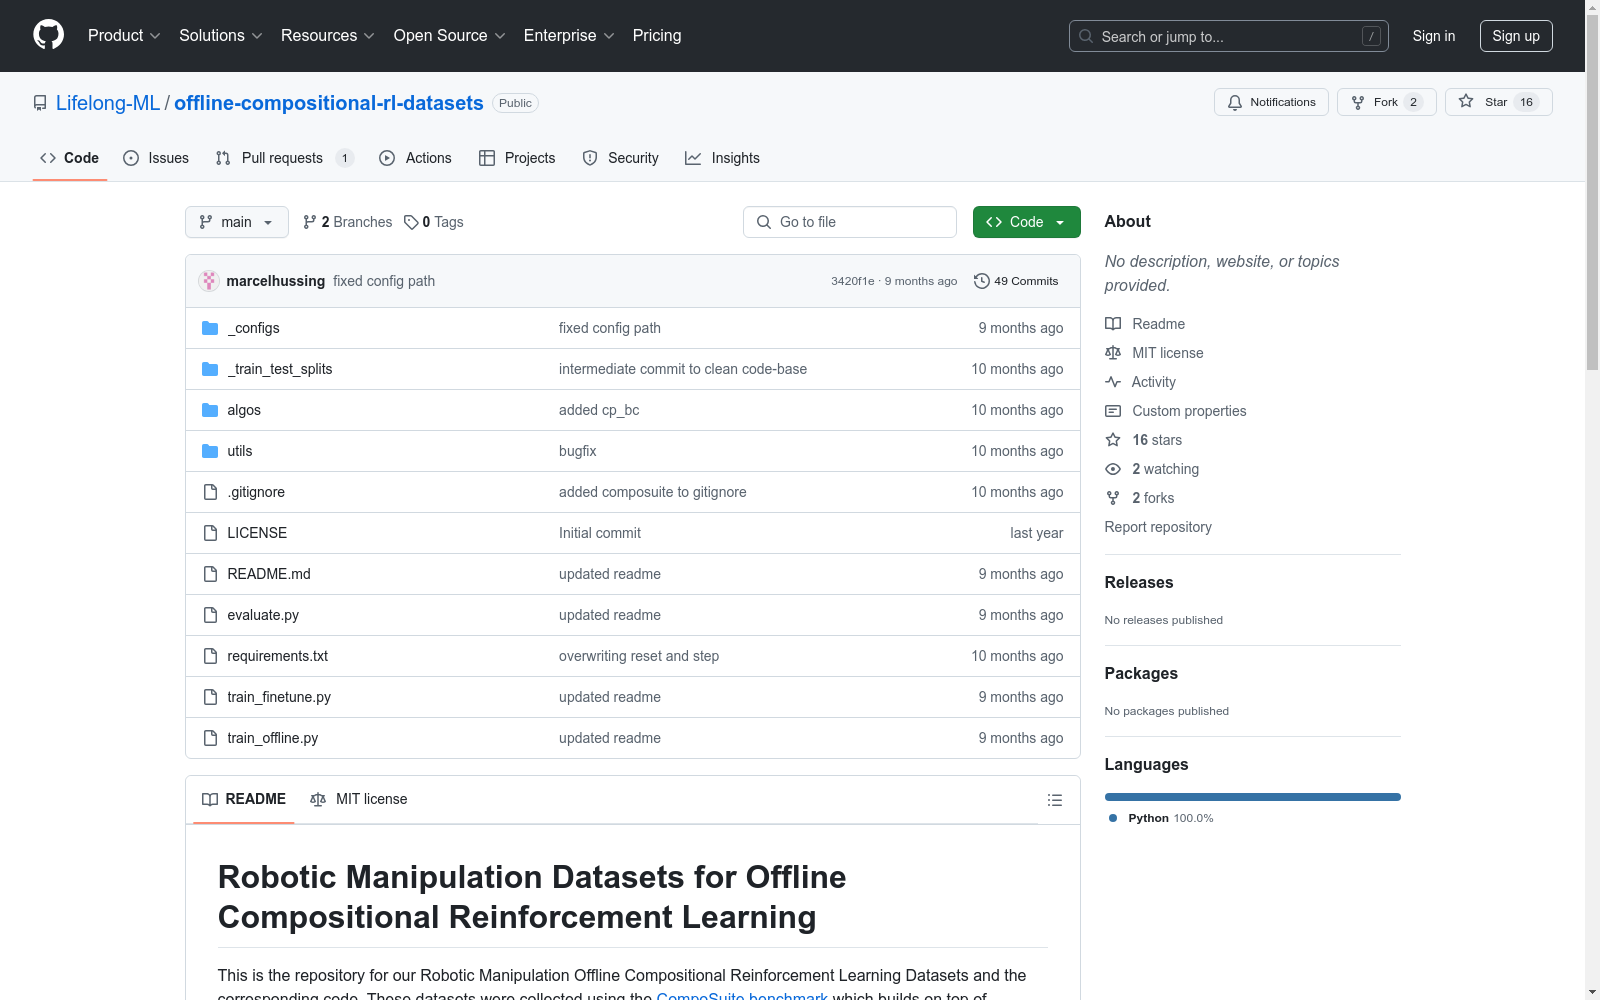The width and height of the screenshot is (1600, 1000).
Task: Open the algos folder icon
Action: click(210, 410)
